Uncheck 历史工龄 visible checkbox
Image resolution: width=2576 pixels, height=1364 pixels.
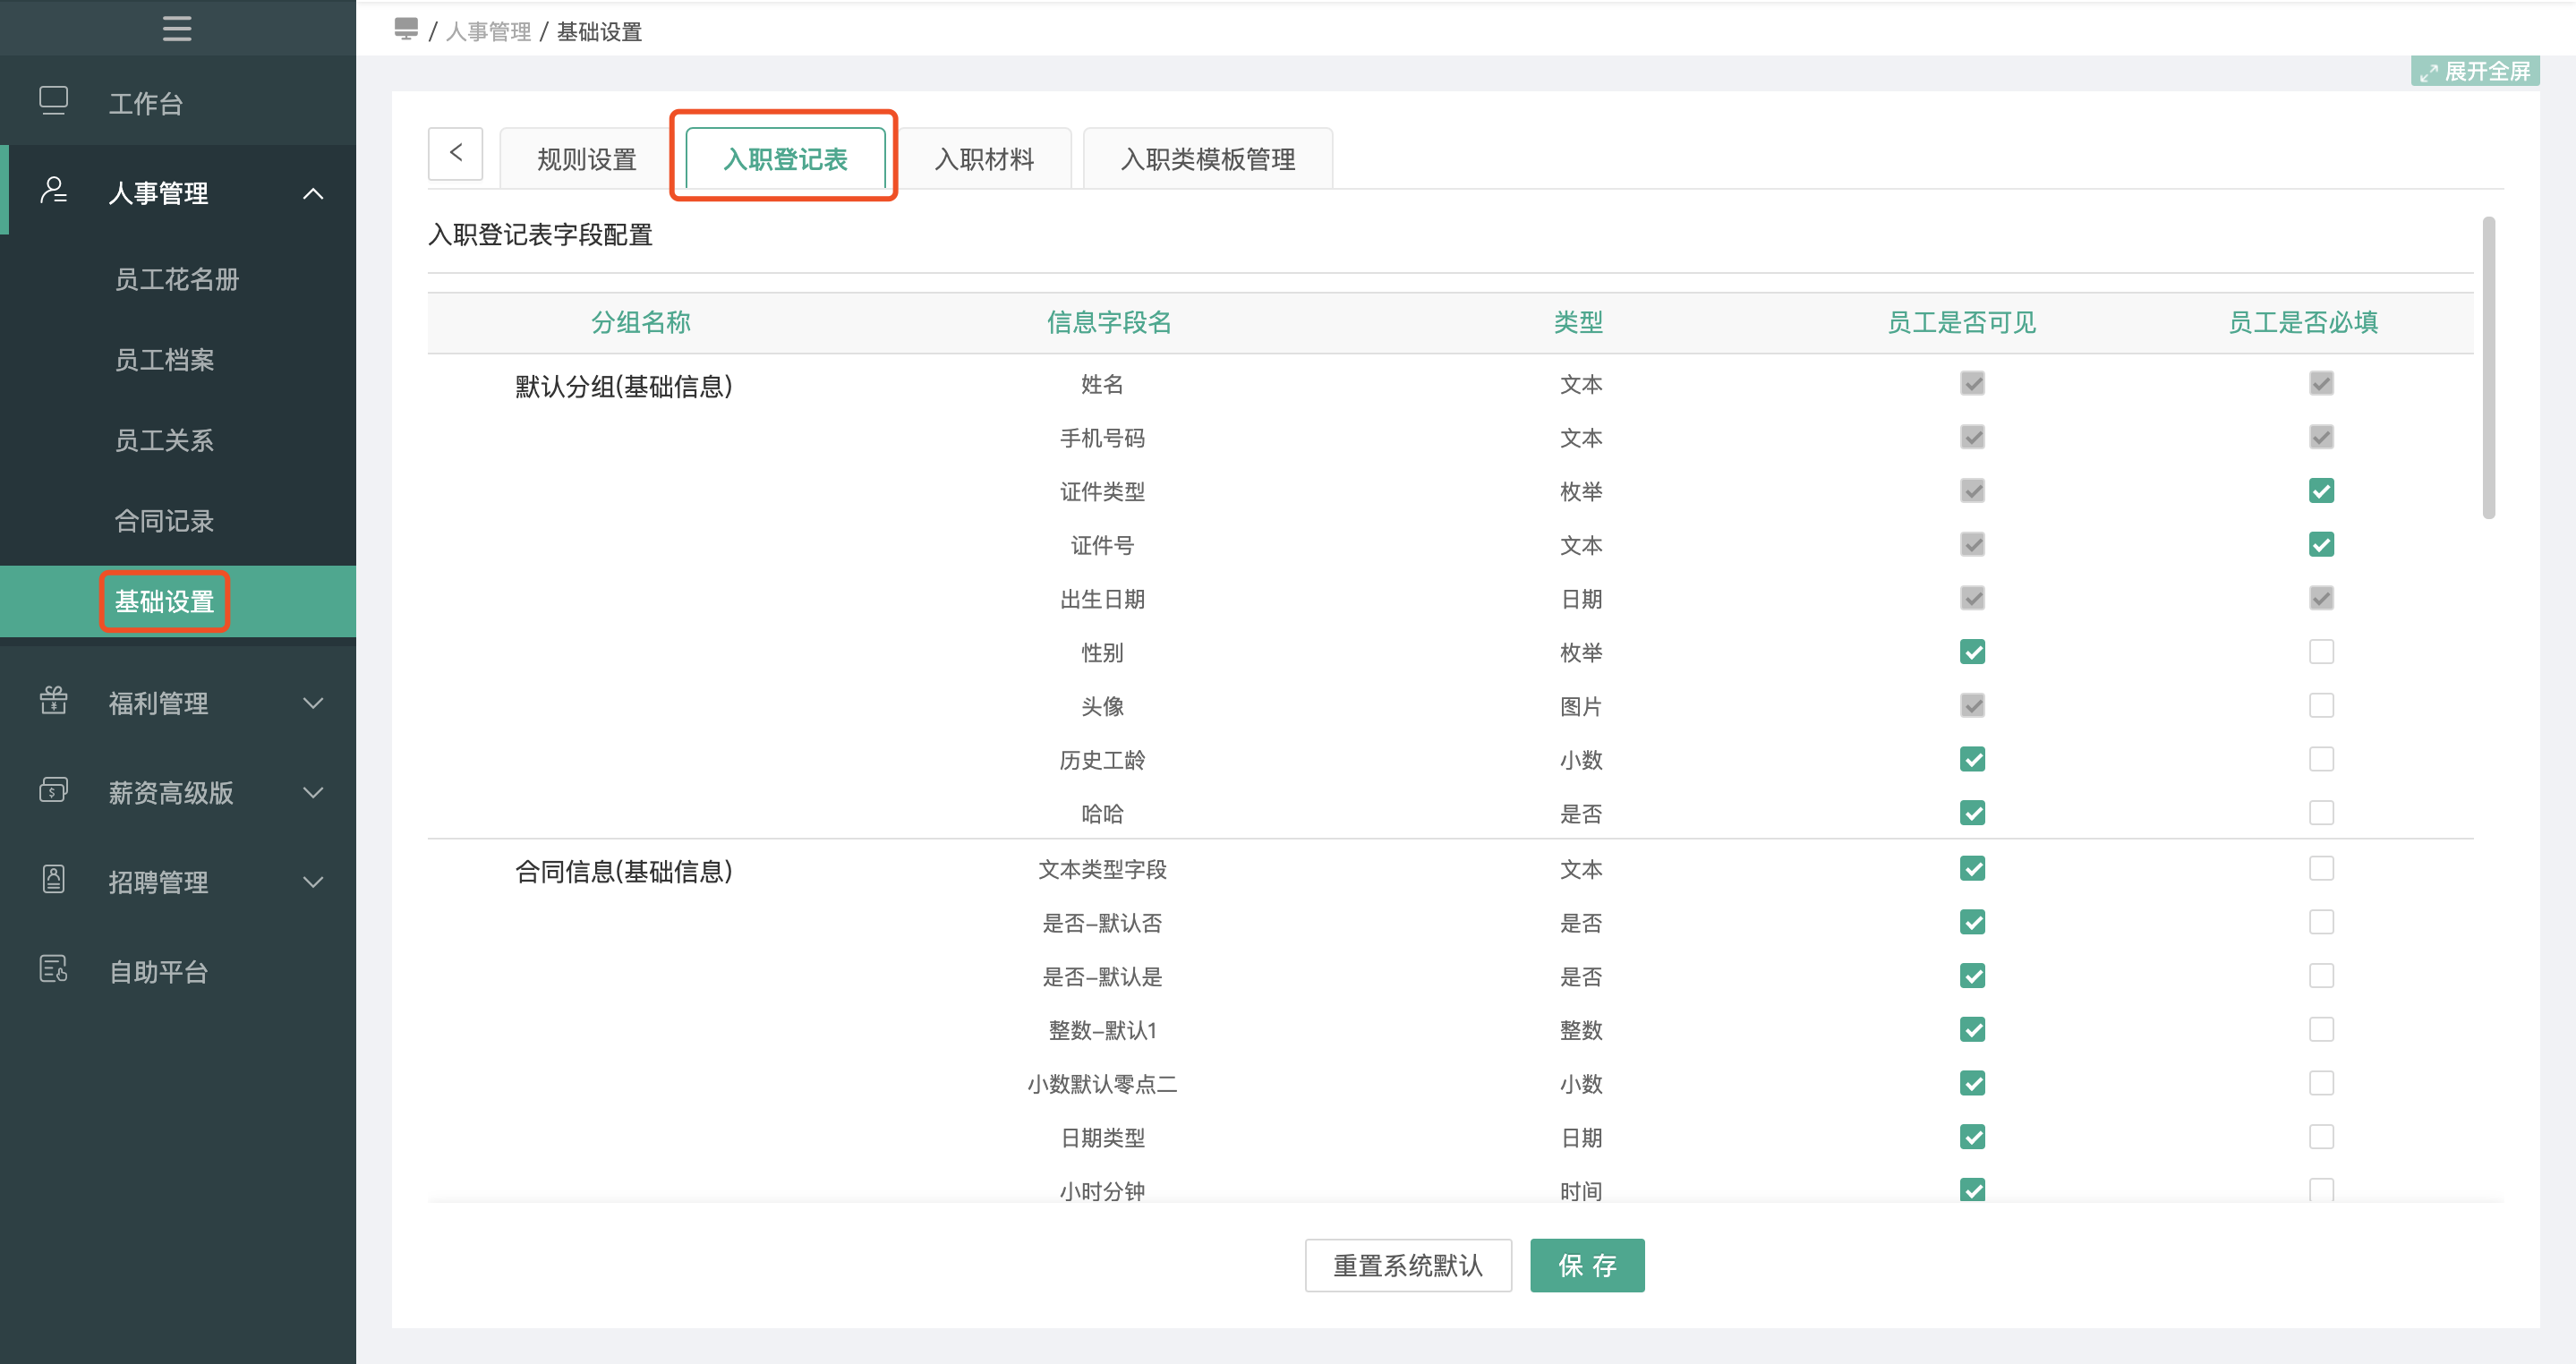click(1972, 760)
